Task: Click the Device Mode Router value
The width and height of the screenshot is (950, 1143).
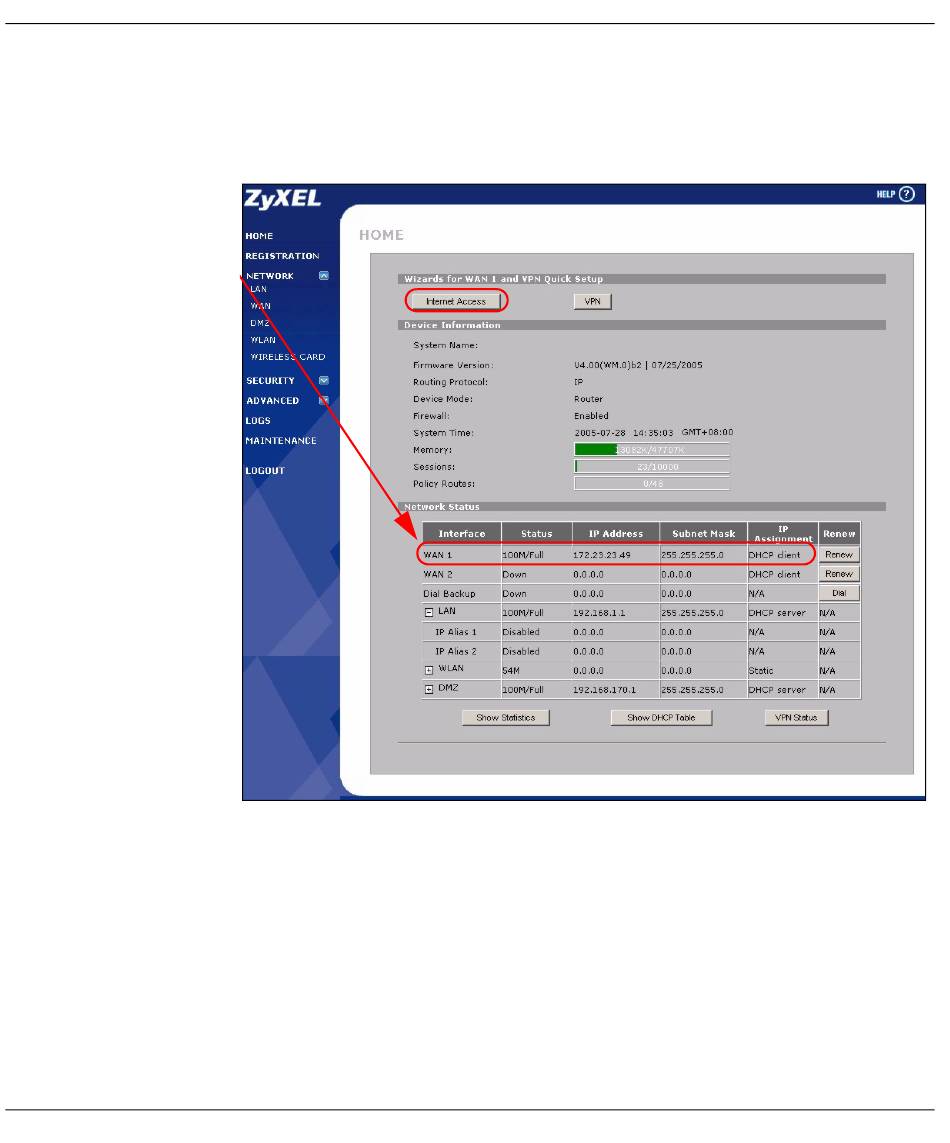Action: [x=588, y=399]
